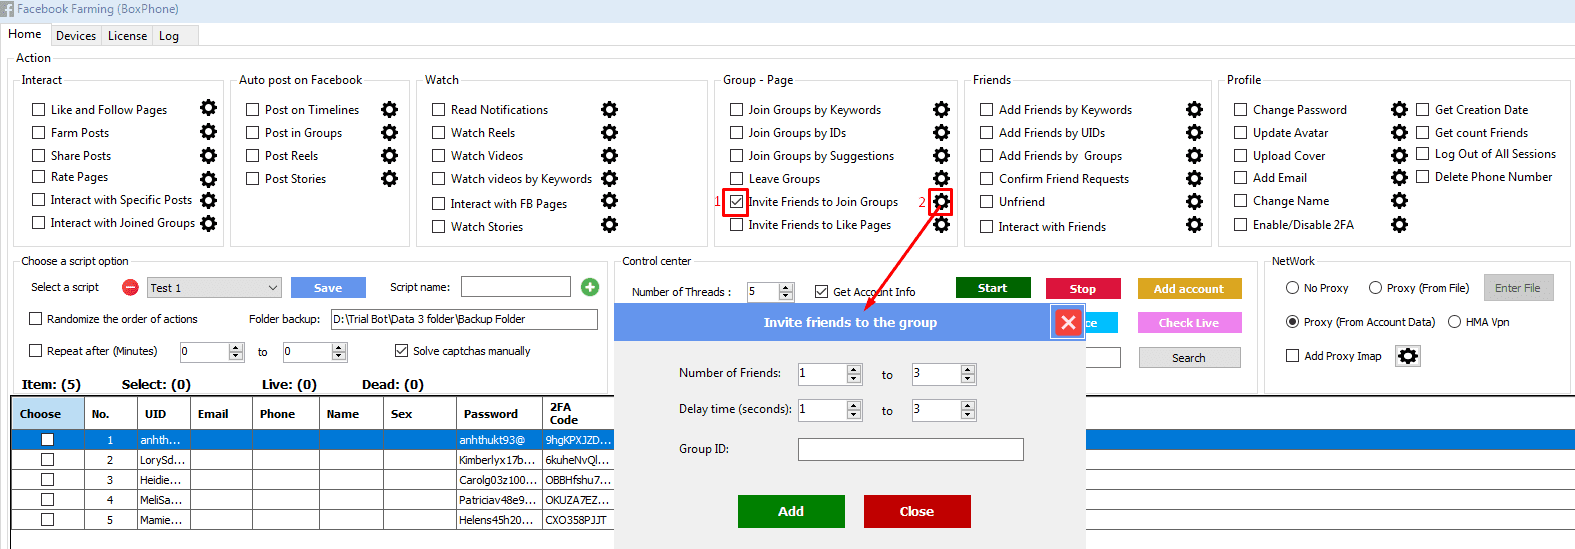Check Like and Follow Pages checkbox
The width and height of the screenshot is (1575, 549).
click(39, 110)
